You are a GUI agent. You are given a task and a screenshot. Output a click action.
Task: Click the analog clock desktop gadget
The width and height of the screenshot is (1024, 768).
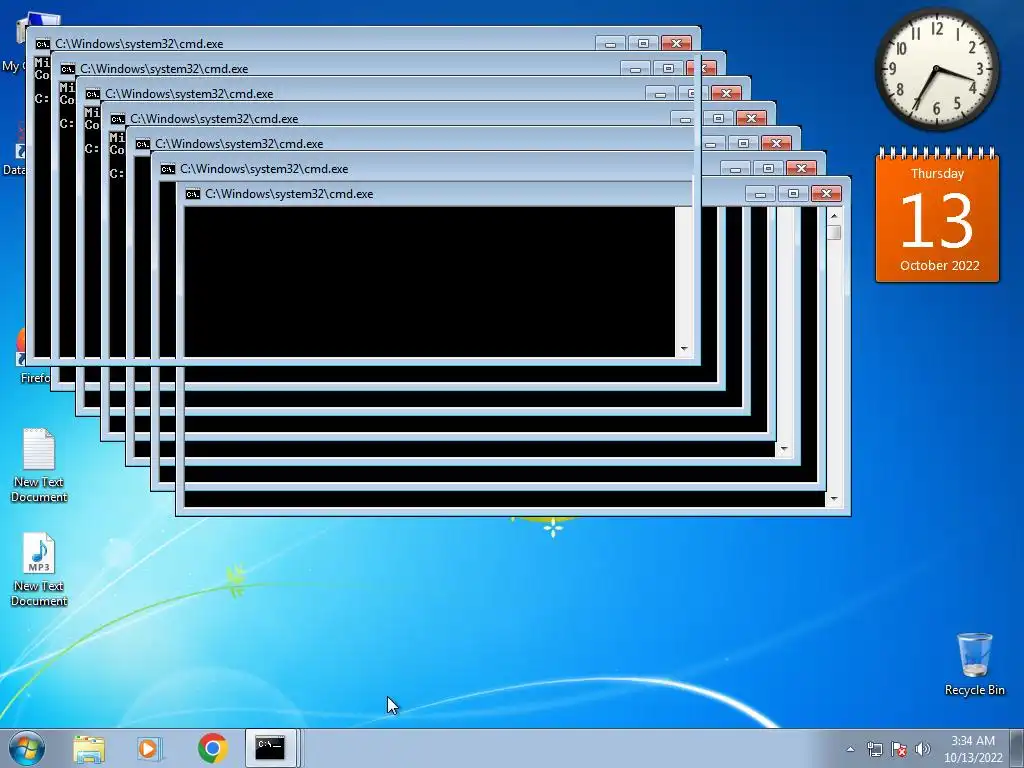pos(936,69)
